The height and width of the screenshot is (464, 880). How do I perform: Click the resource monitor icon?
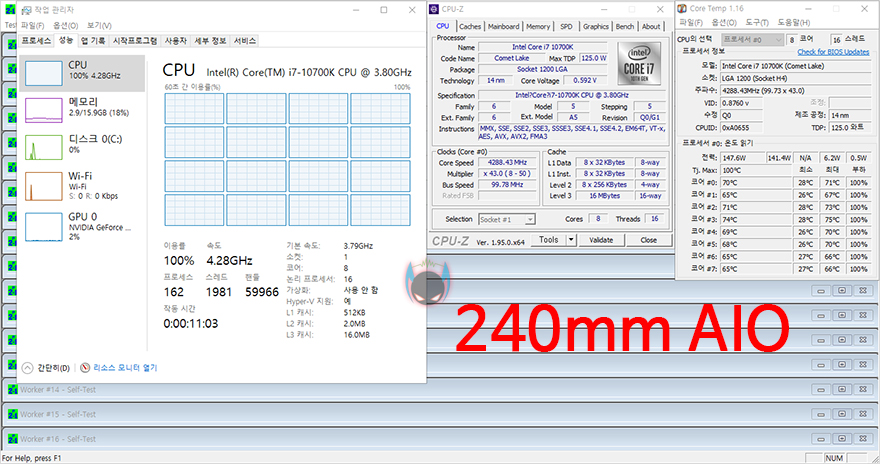pyautogui.click(x=85, y=368)
